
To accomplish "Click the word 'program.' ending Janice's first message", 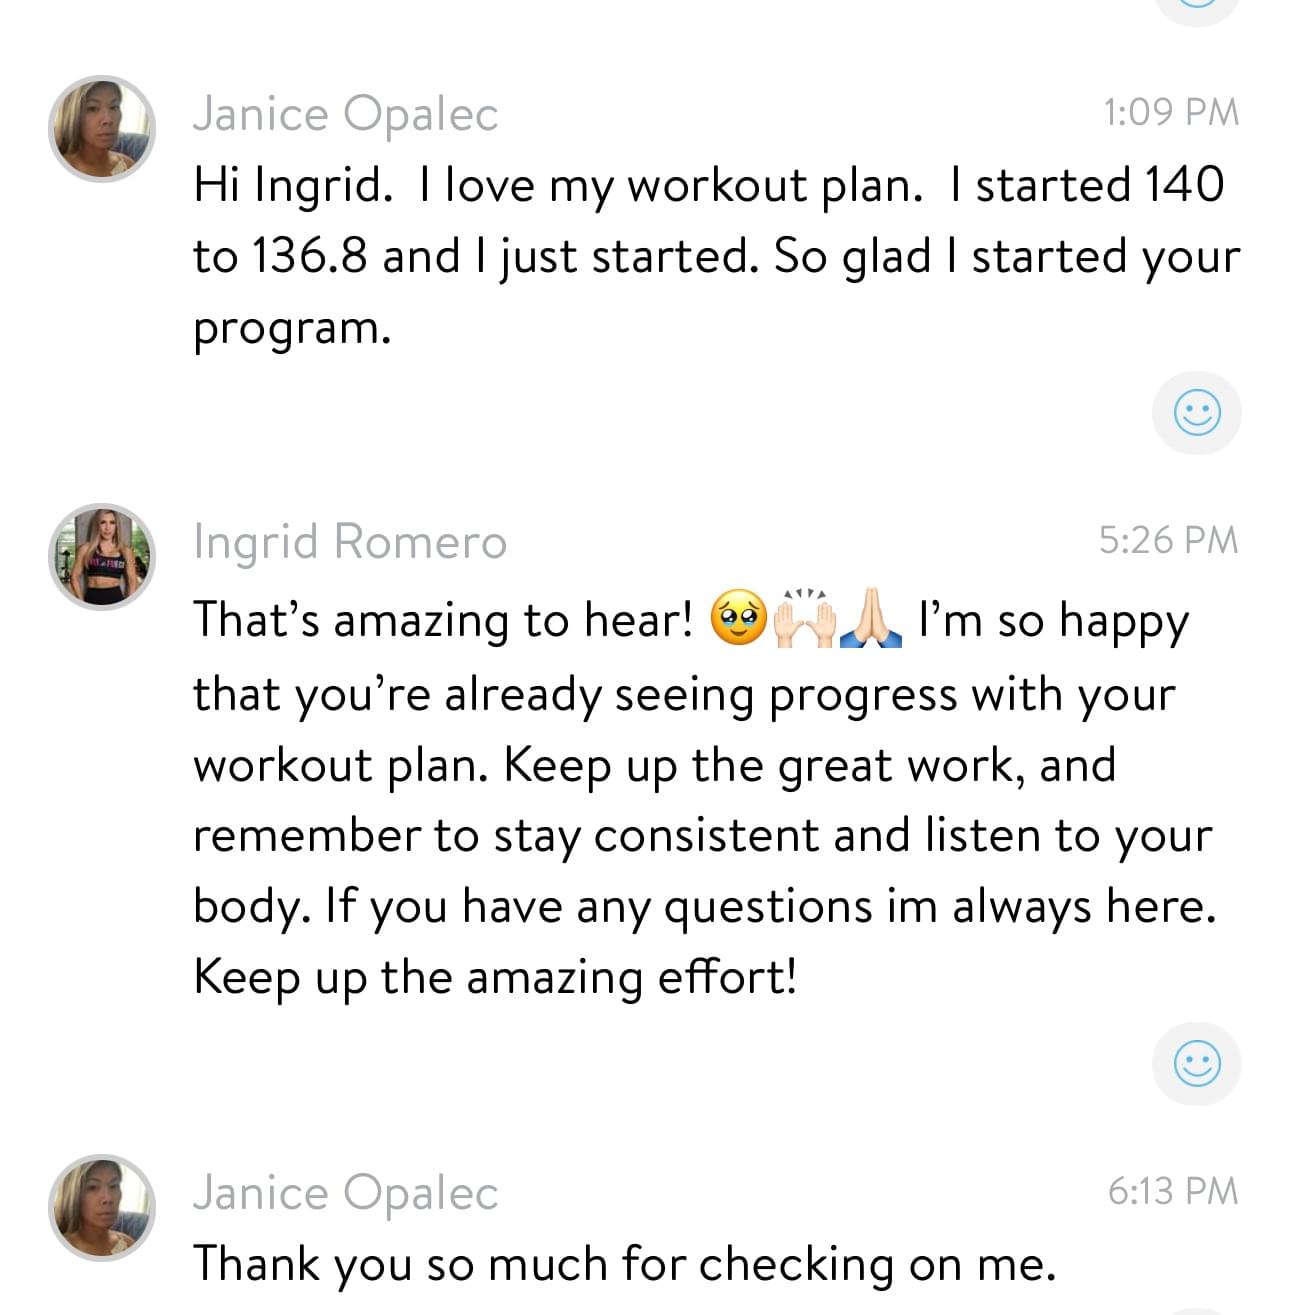I will 292,328.
